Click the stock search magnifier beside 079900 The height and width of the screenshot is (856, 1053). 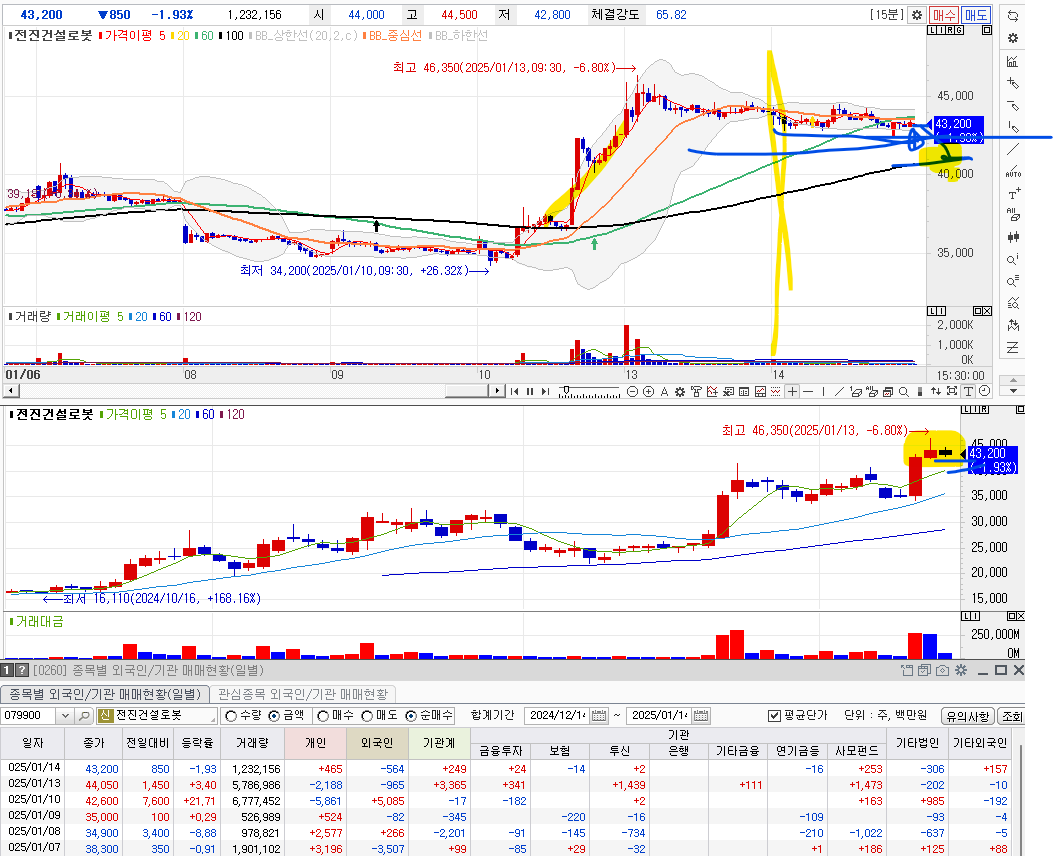pyautogui.click(x=84, y=716)
